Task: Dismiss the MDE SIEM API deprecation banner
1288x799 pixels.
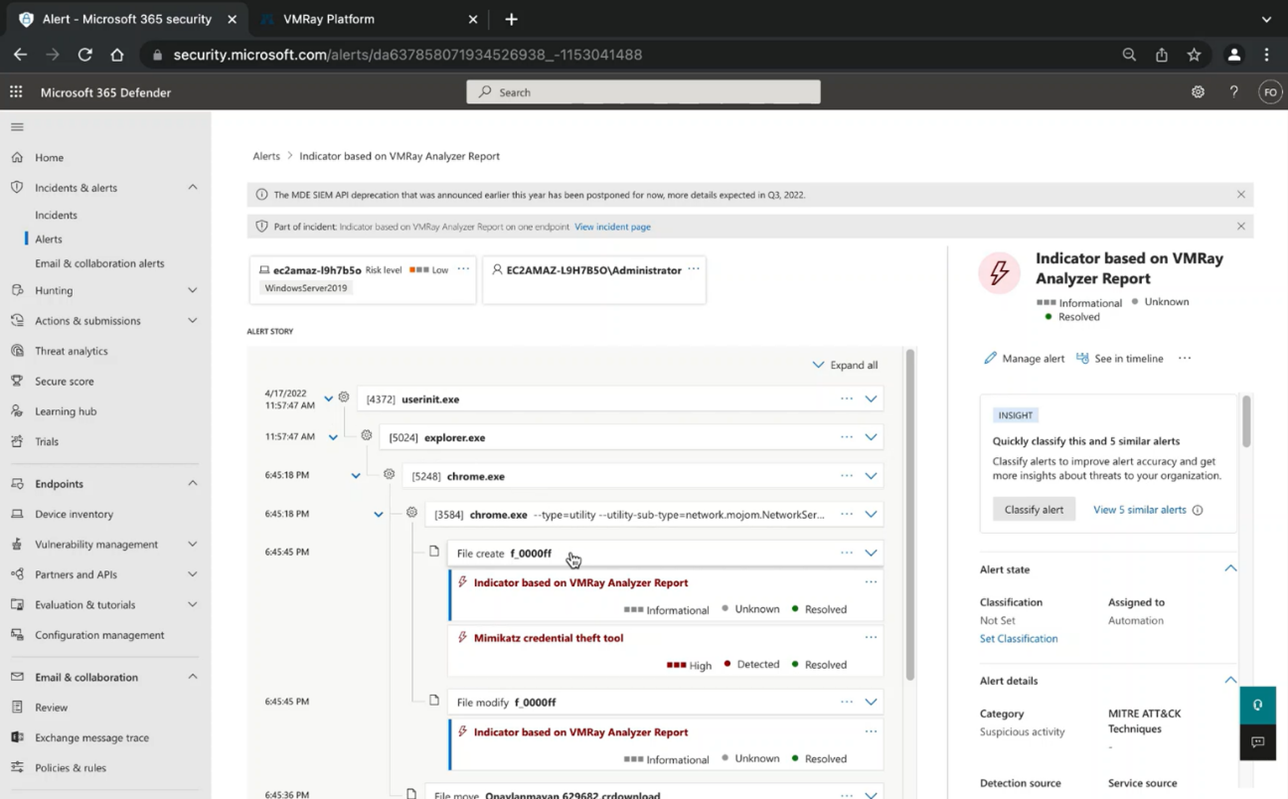Action: click(x=1241, y=194)
